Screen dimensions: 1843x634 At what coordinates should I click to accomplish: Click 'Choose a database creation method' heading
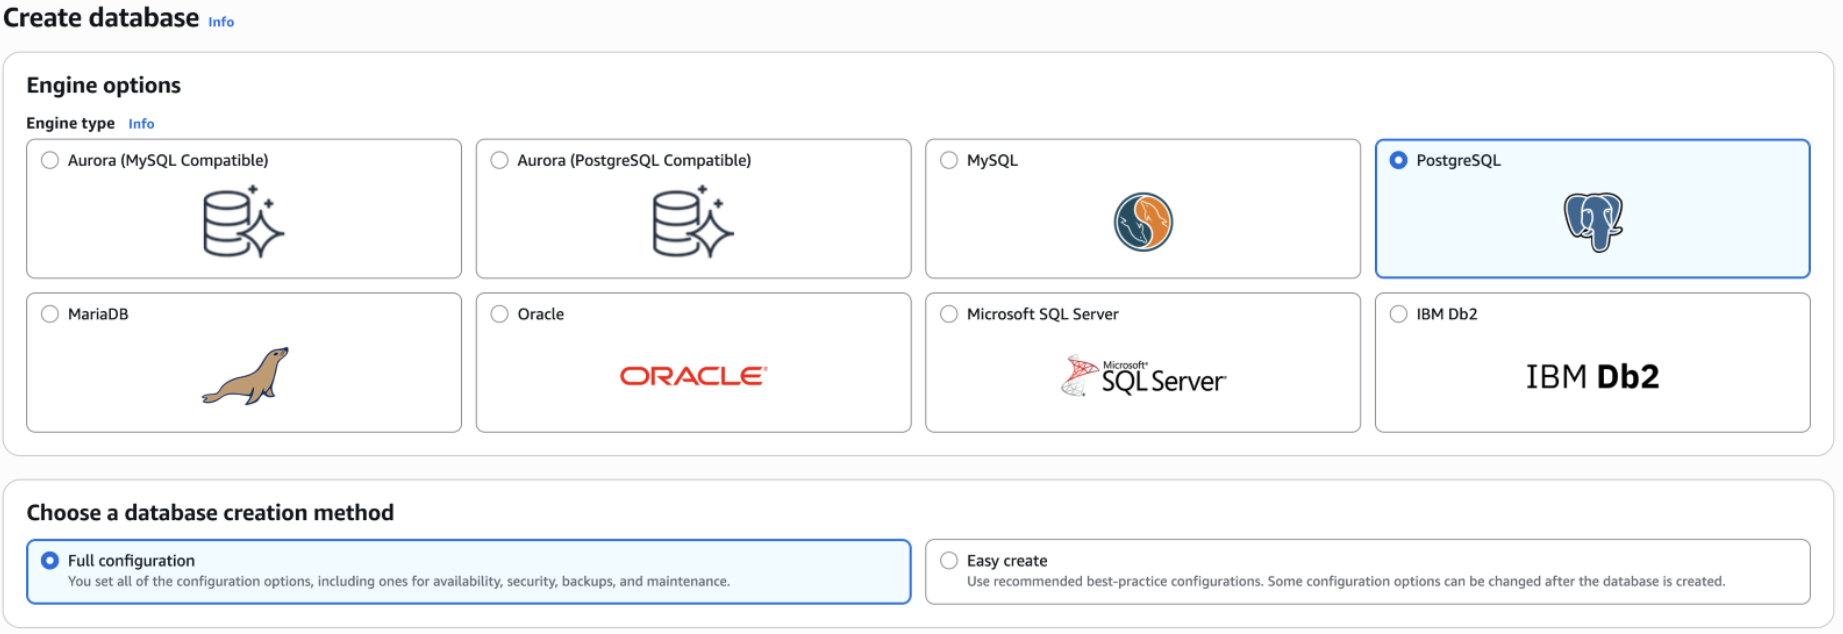[210, 513]
